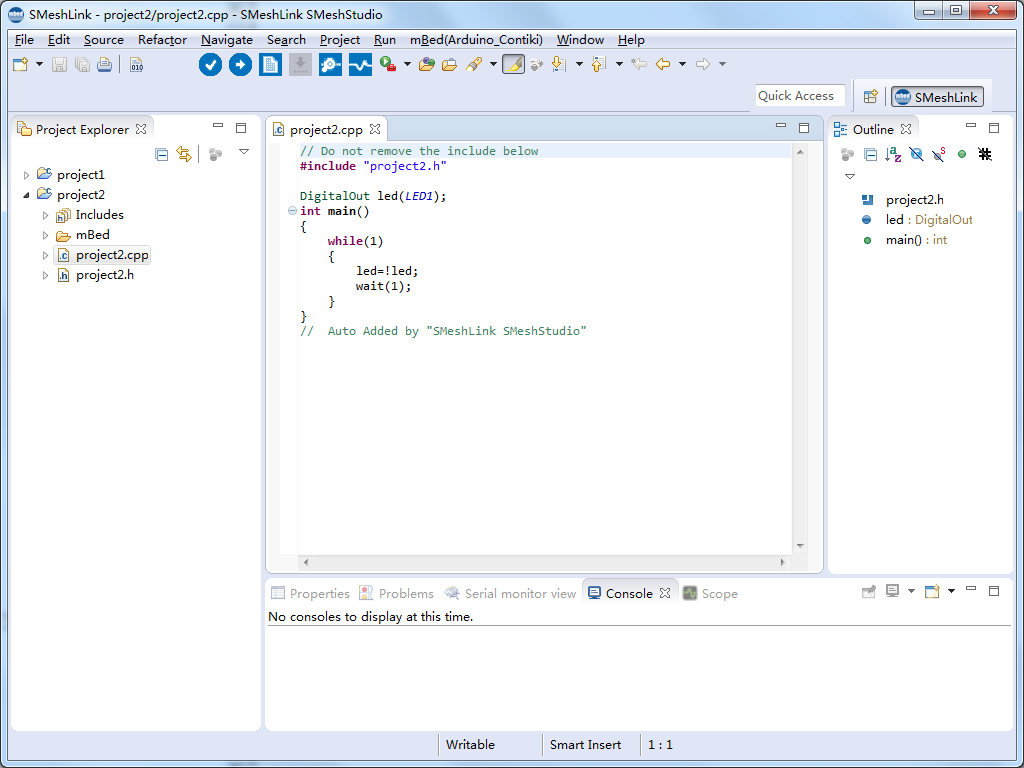Image resolution: width=1024 pixels, height=768 pixels.
Task: Expand project2.cpp in Project Explorer
Action: coord(45,255)
